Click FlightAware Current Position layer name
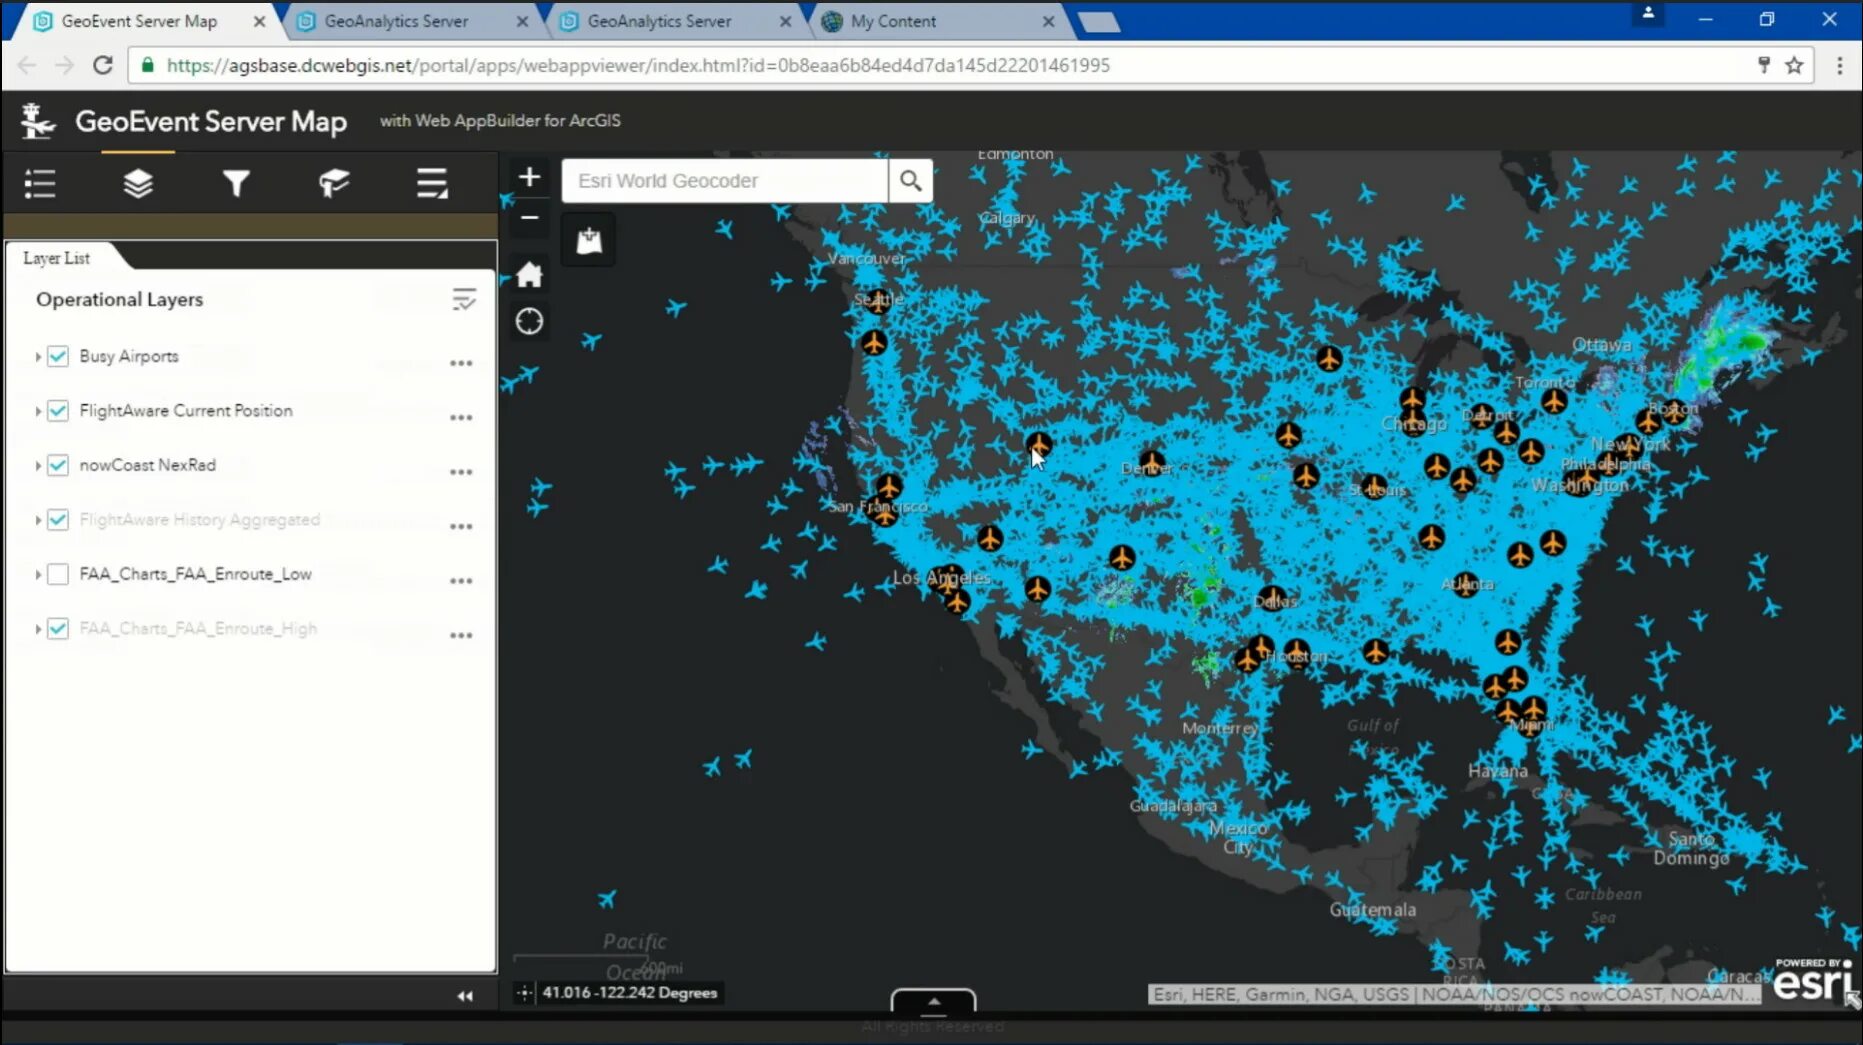 [186, 411]
